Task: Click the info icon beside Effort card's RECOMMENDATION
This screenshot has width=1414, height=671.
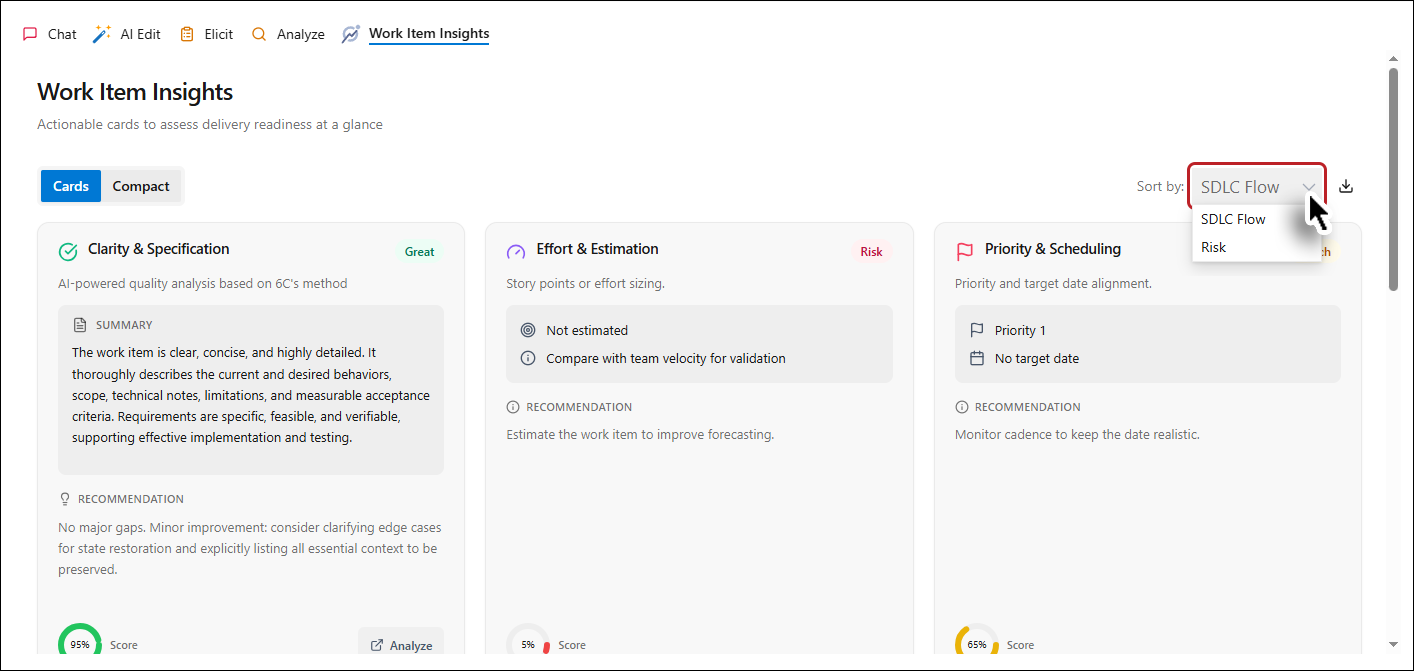Action: [x=513, y=407]
